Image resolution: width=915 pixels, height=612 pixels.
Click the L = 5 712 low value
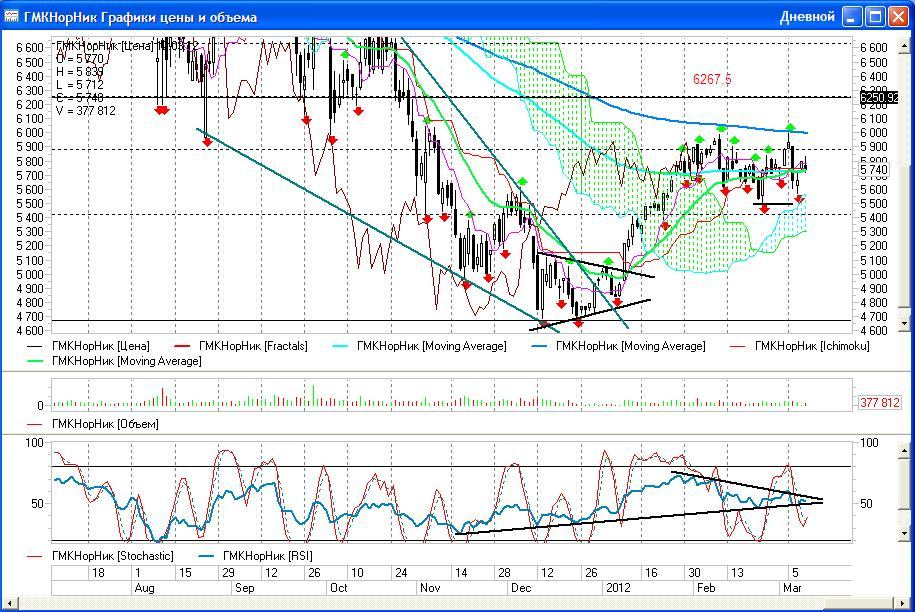(80, 85)
